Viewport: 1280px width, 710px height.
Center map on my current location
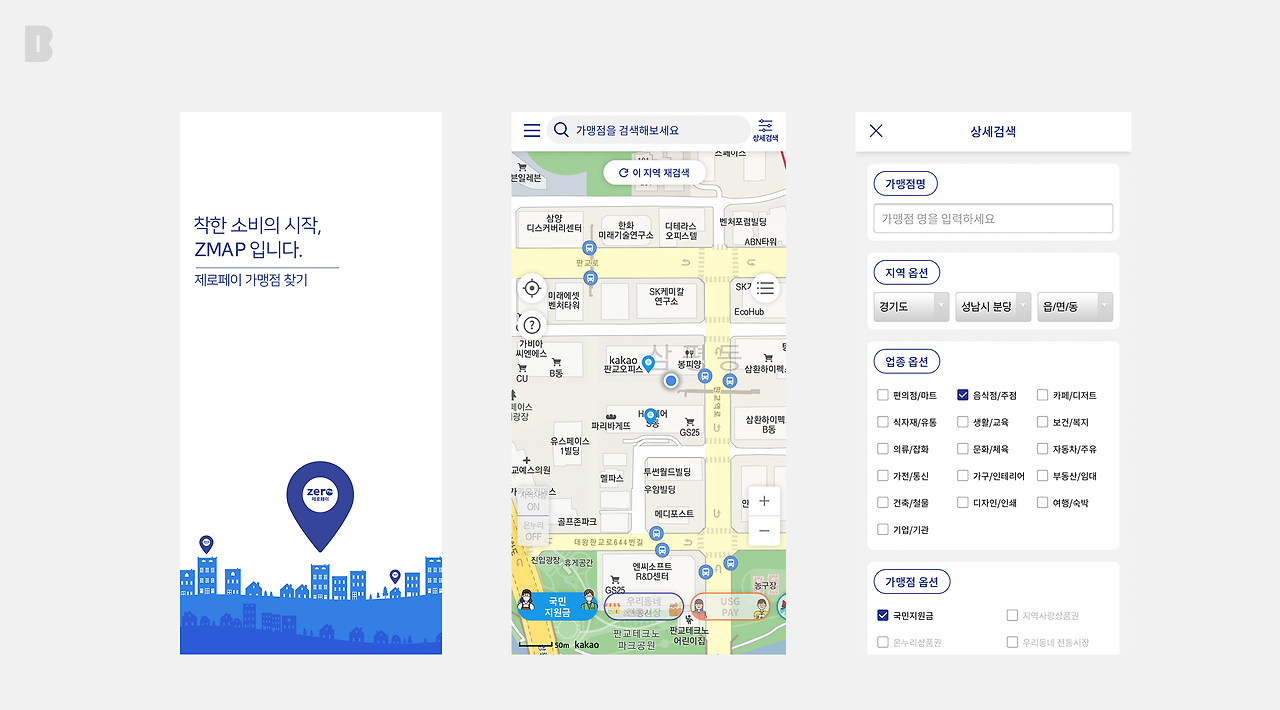click(532, 289)
